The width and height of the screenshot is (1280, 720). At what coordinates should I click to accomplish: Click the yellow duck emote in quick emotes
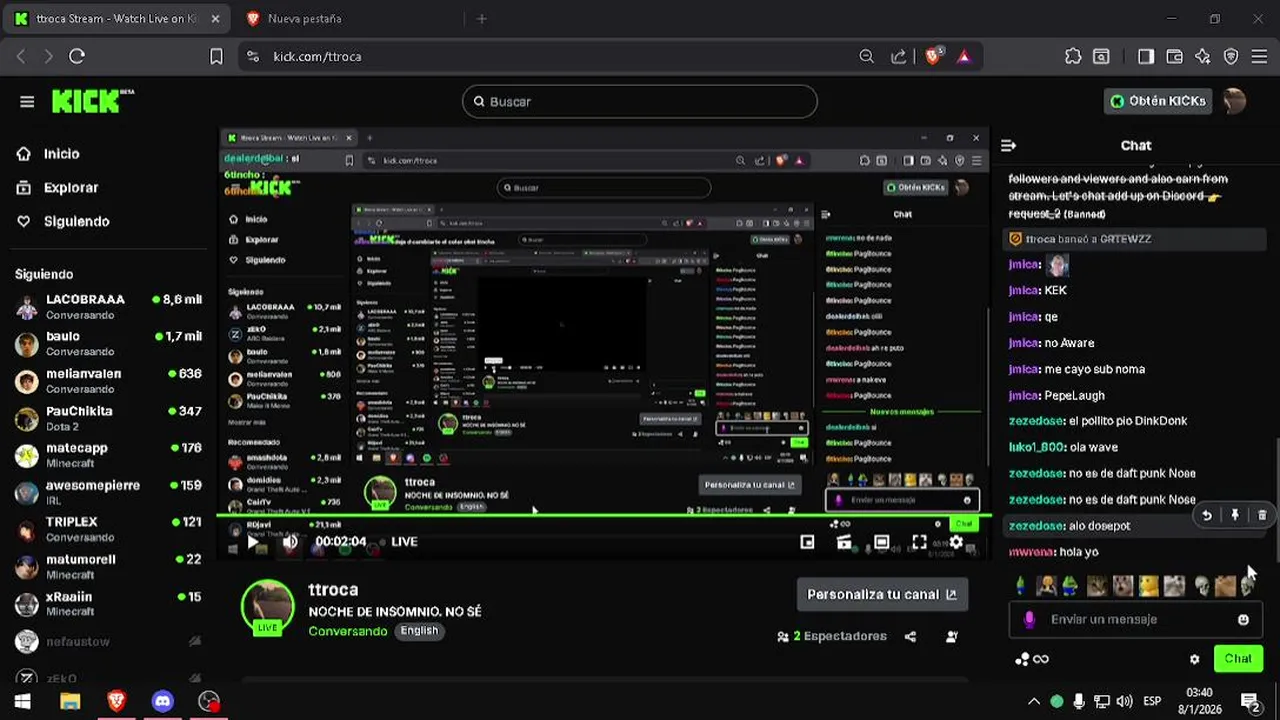[1148, 586]
